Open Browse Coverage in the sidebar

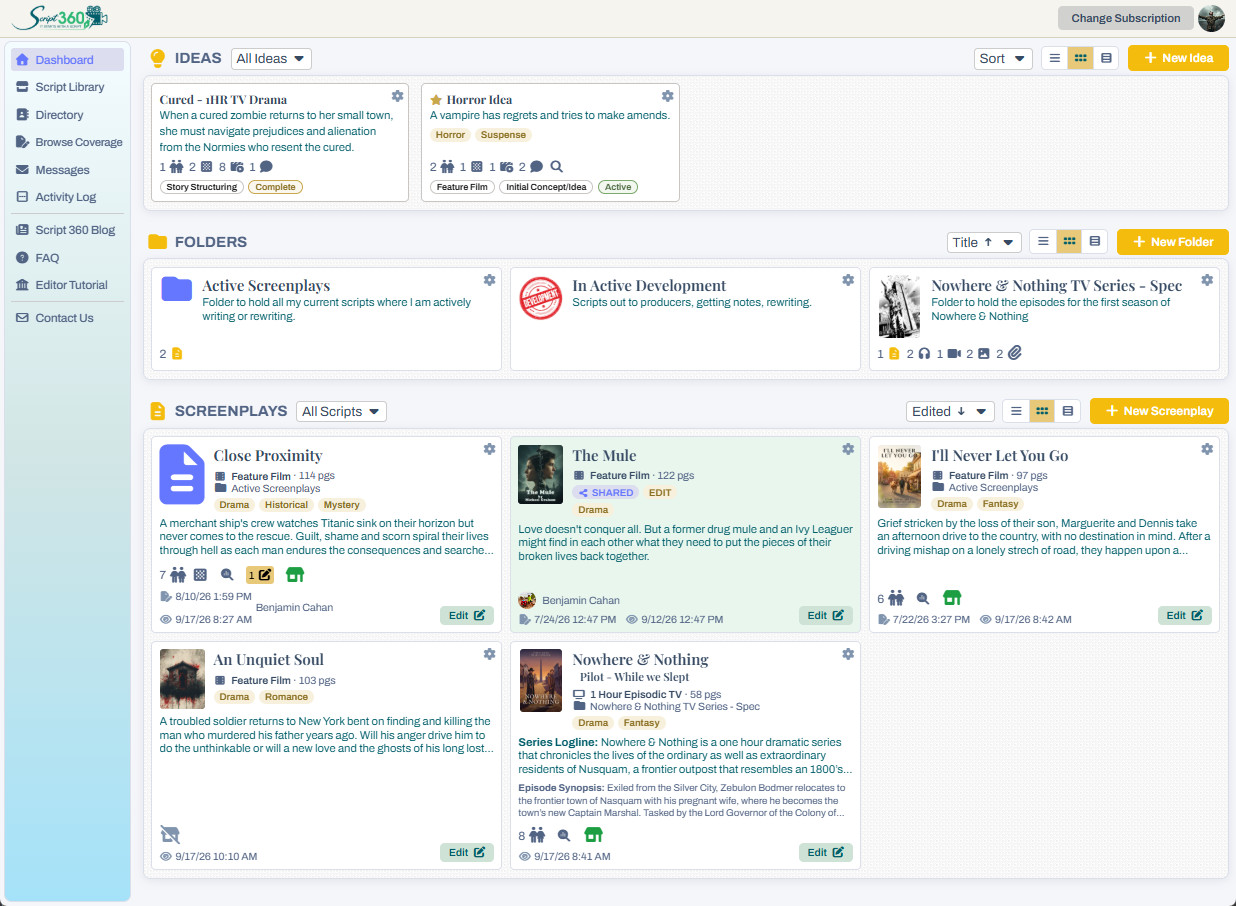68,142
